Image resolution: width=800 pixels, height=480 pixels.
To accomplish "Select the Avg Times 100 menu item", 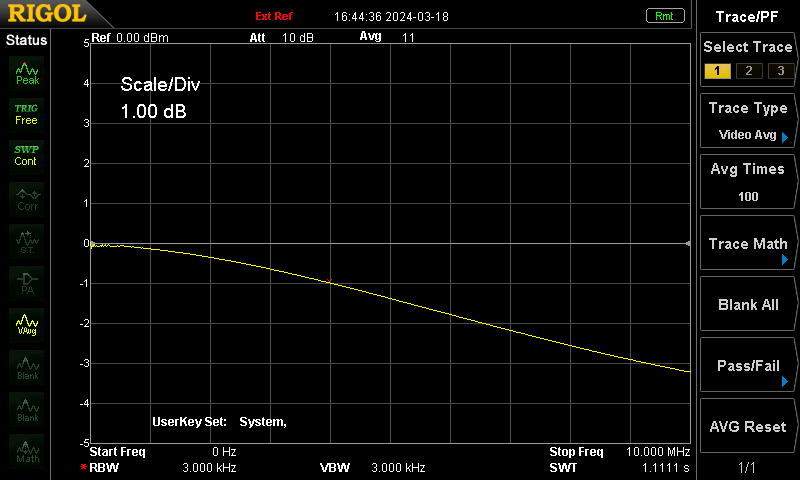I will (x=747, y=182).
